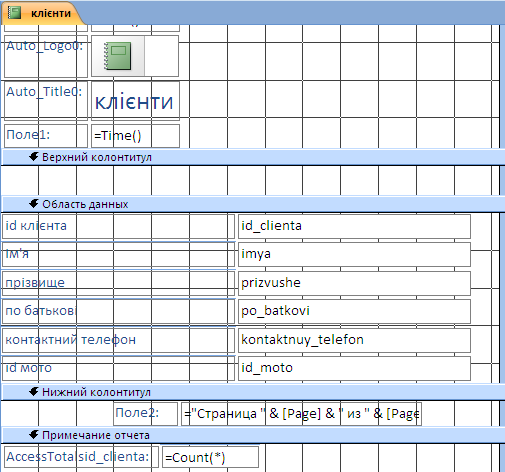Select the Поле2 label
The image size is (505, 472).
(145, 414)
